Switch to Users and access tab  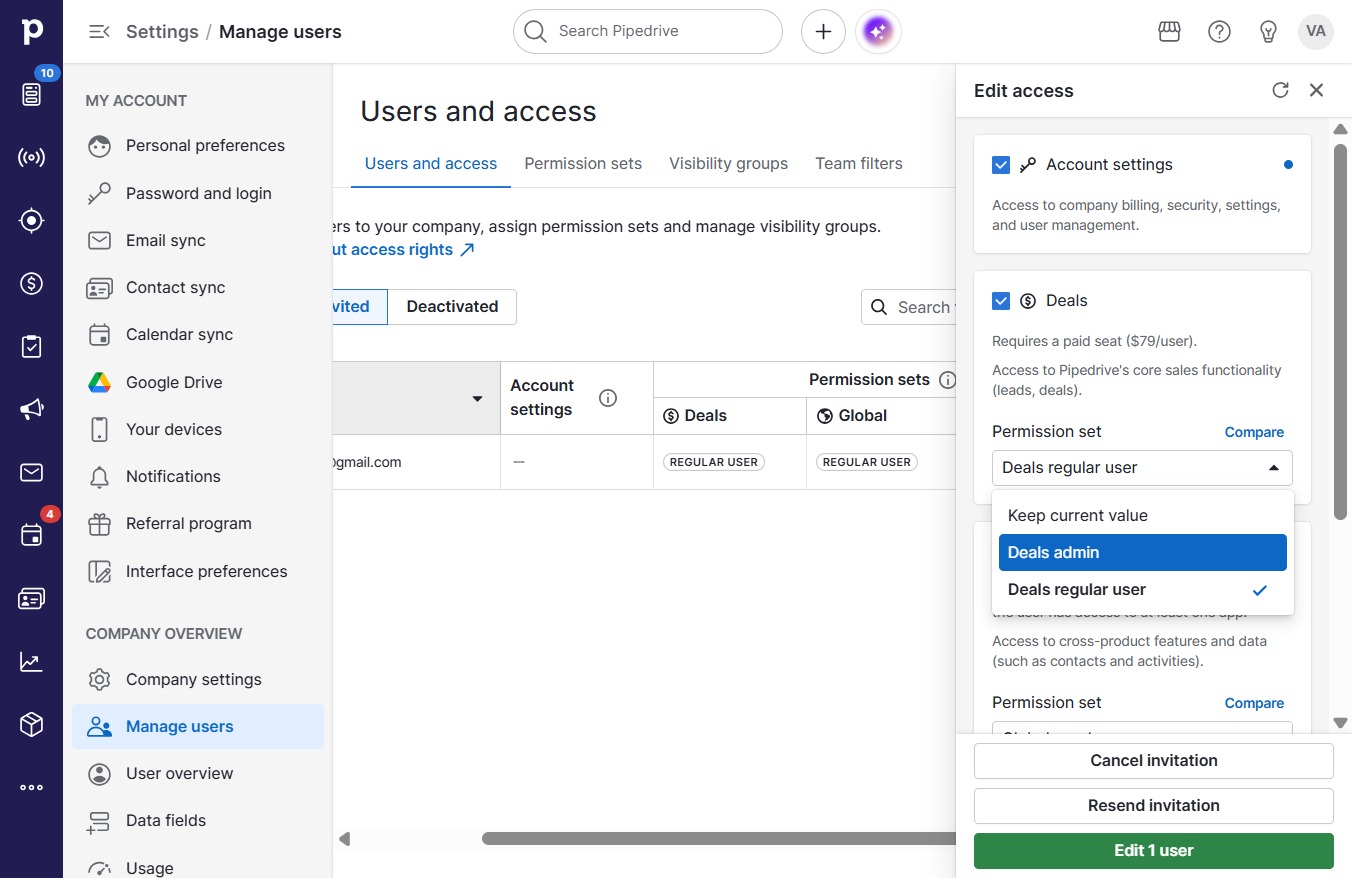pyautogui.click(x=431, y=164)
